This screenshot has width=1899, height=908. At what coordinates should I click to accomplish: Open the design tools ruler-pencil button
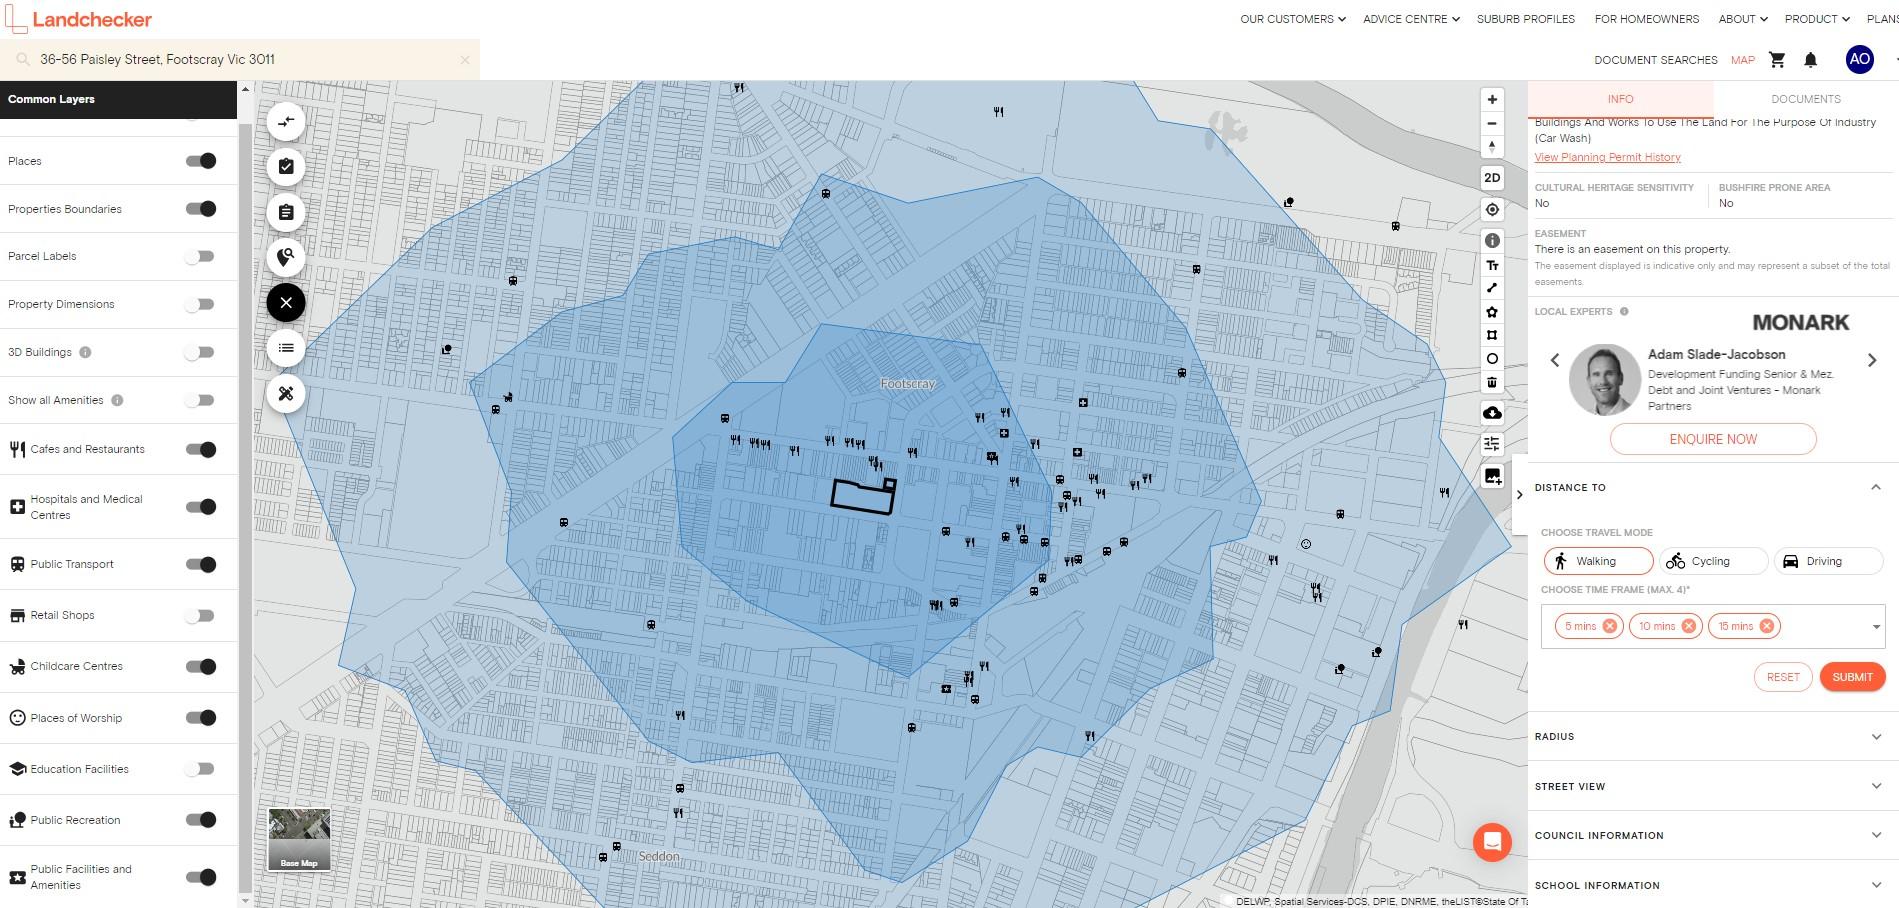[x=286, y=394]
